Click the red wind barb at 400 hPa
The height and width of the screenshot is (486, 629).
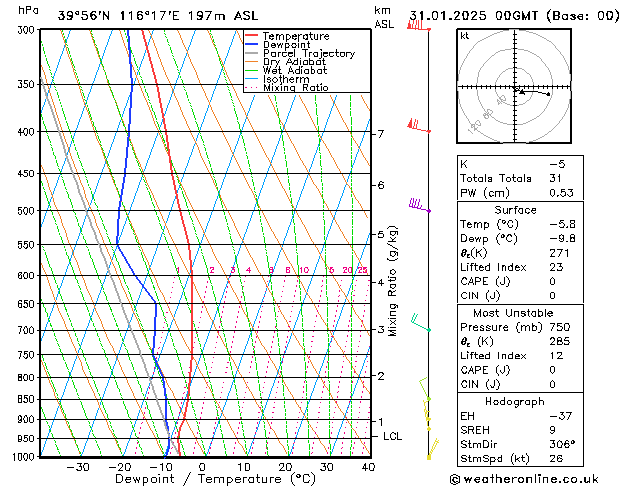[419, 126]
